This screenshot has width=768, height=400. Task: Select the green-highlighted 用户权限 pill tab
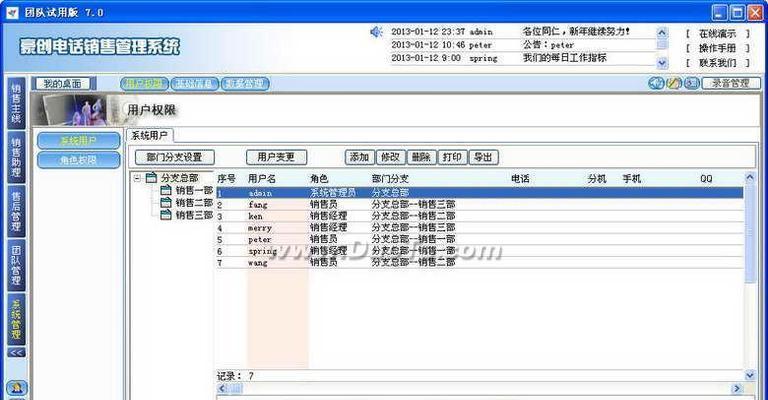pos(144,84)
